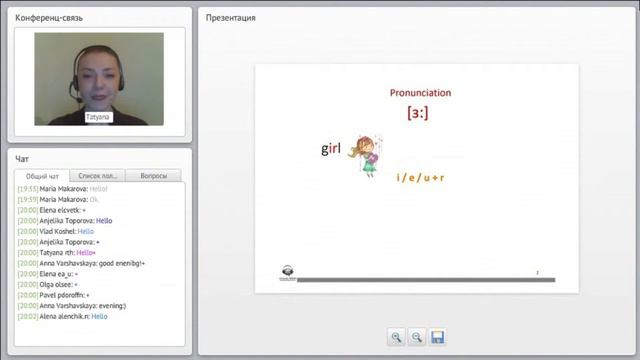The height and width of the screenshot is (360, 640).
Task: Click the 'i / e / u + r' text
Action: 420,178
